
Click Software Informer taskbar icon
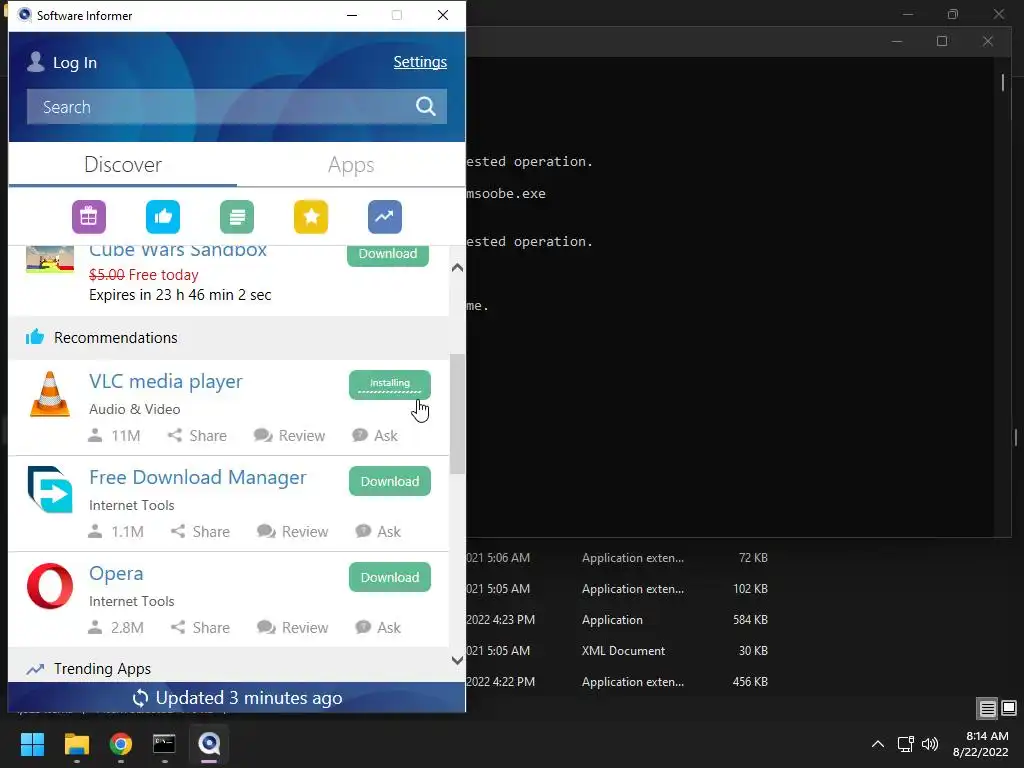[209, 744]
